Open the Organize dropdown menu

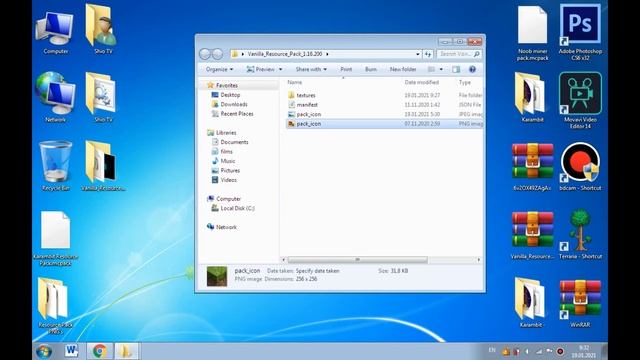[x=220, y=69]
